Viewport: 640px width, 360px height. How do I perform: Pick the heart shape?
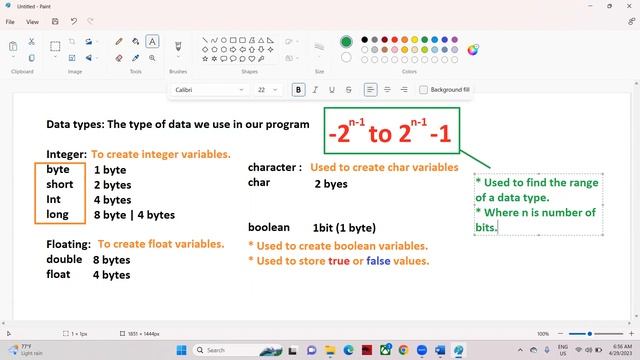click(x=252, y=59)
